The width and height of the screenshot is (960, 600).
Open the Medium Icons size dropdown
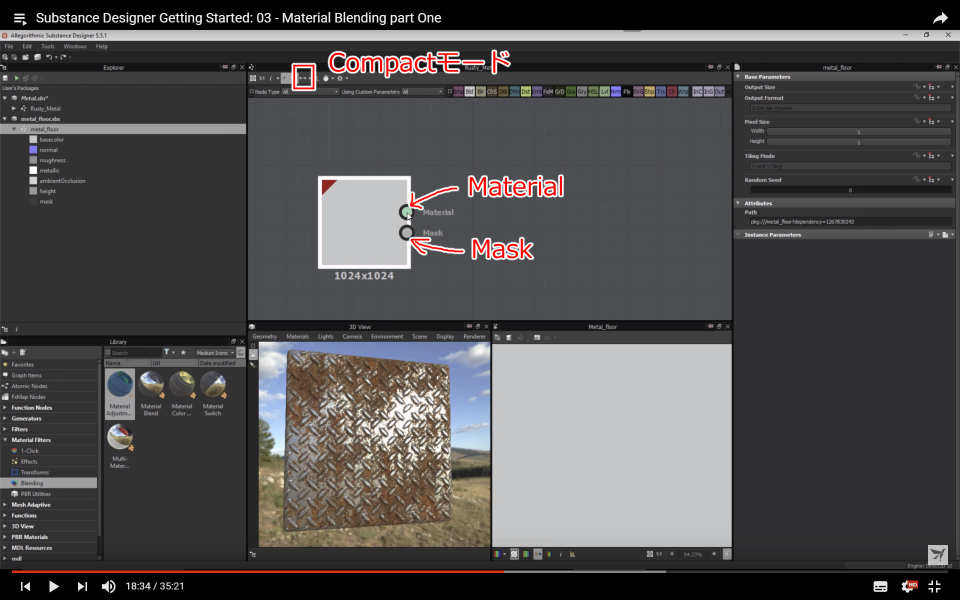(215, 353)
